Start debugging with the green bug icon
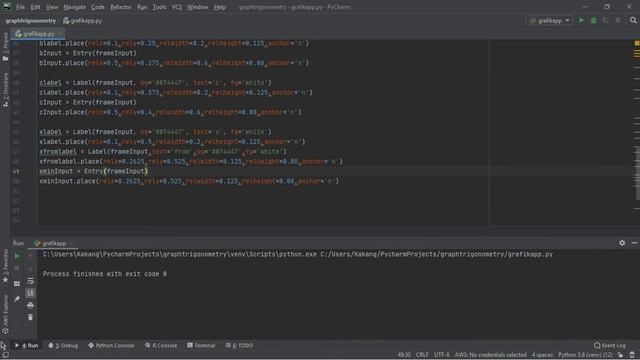Screen dimensions: 640x360 pos(593,20)
